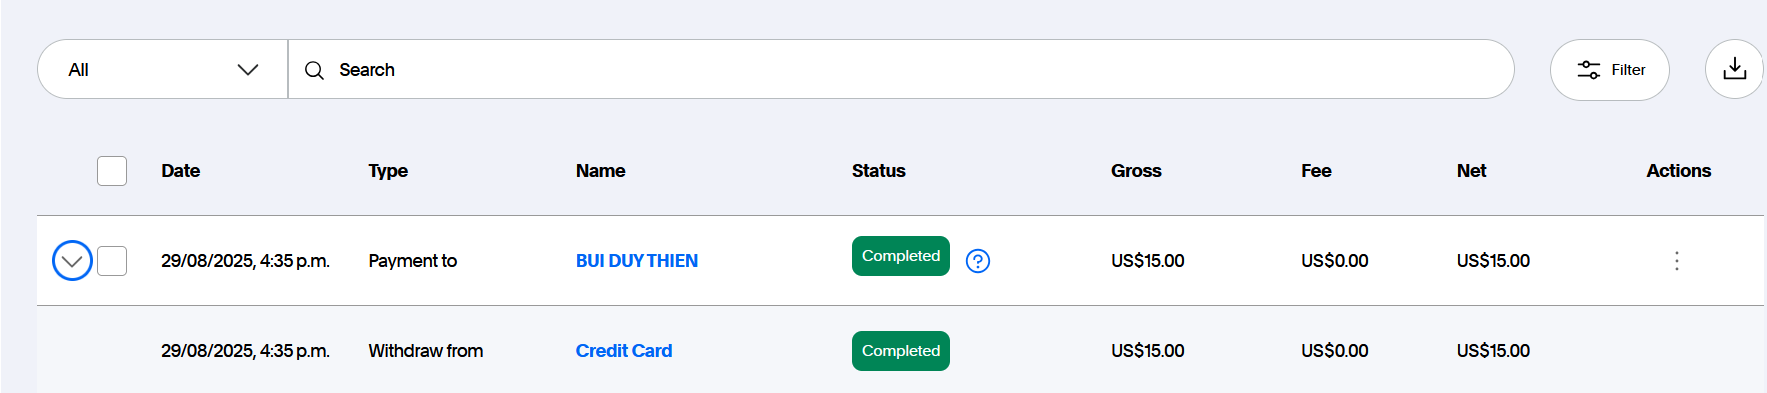Focus the Search transactions field
Screen dimensions: 1767x393
coord(901,69)
